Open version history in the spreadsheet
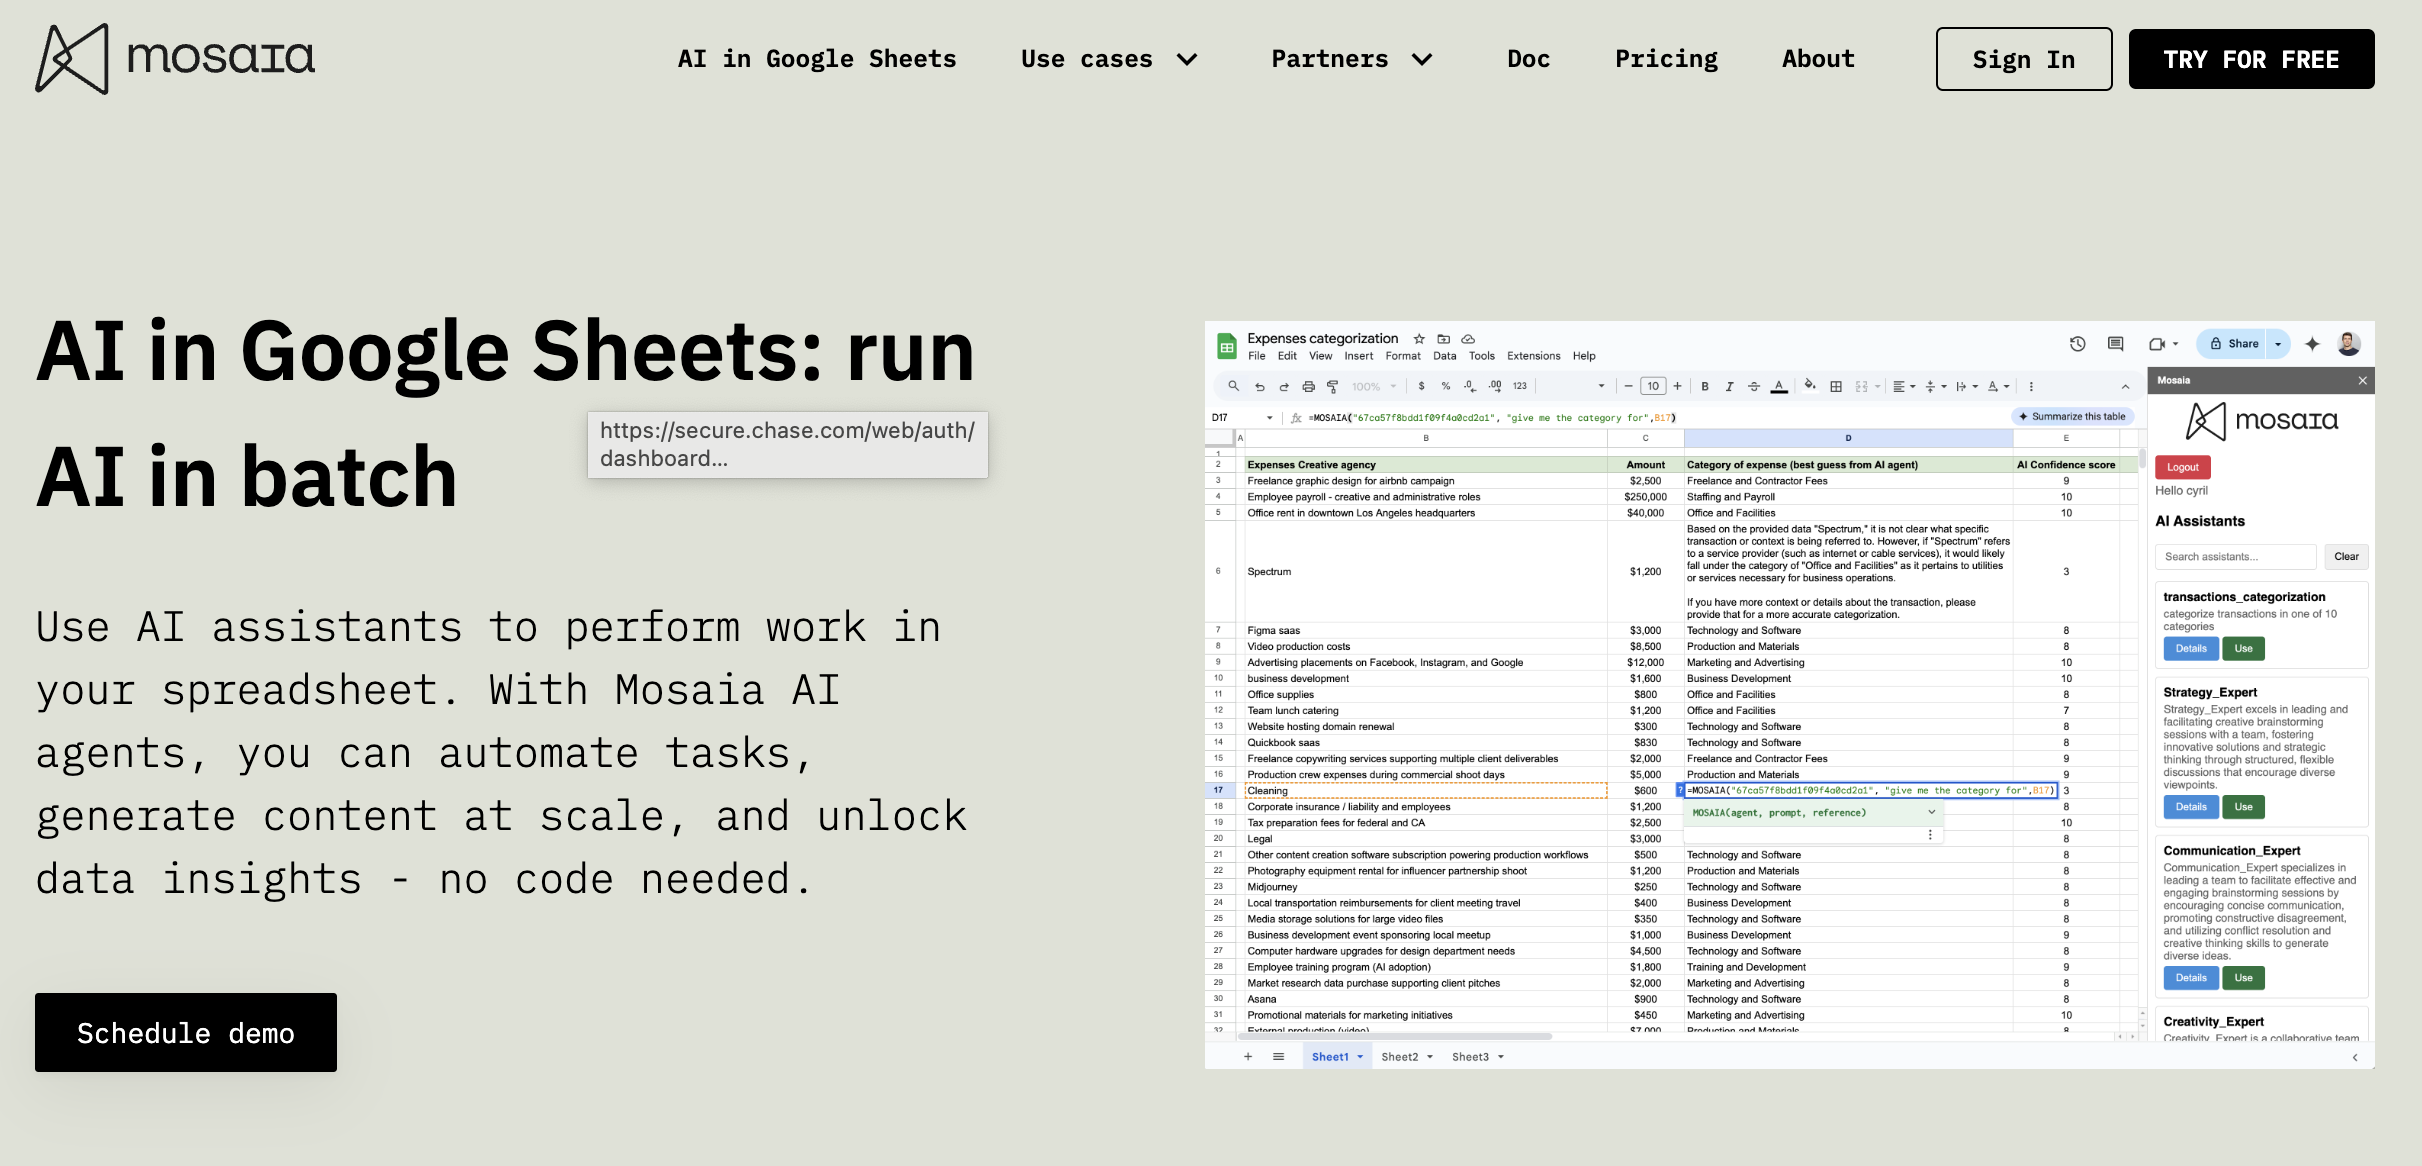 coord(2078,345)
